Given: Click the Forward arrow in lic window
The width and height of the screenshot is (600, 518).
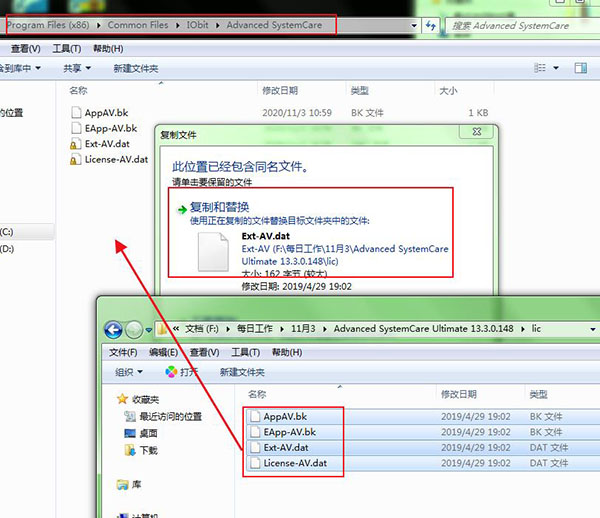Looking at the screenshot, I should (134, 330).
